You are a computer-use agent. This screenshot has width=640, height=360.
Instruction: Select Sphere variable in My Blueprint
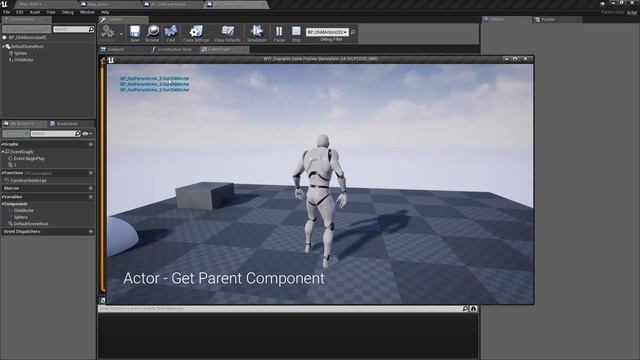coord(21,217)
